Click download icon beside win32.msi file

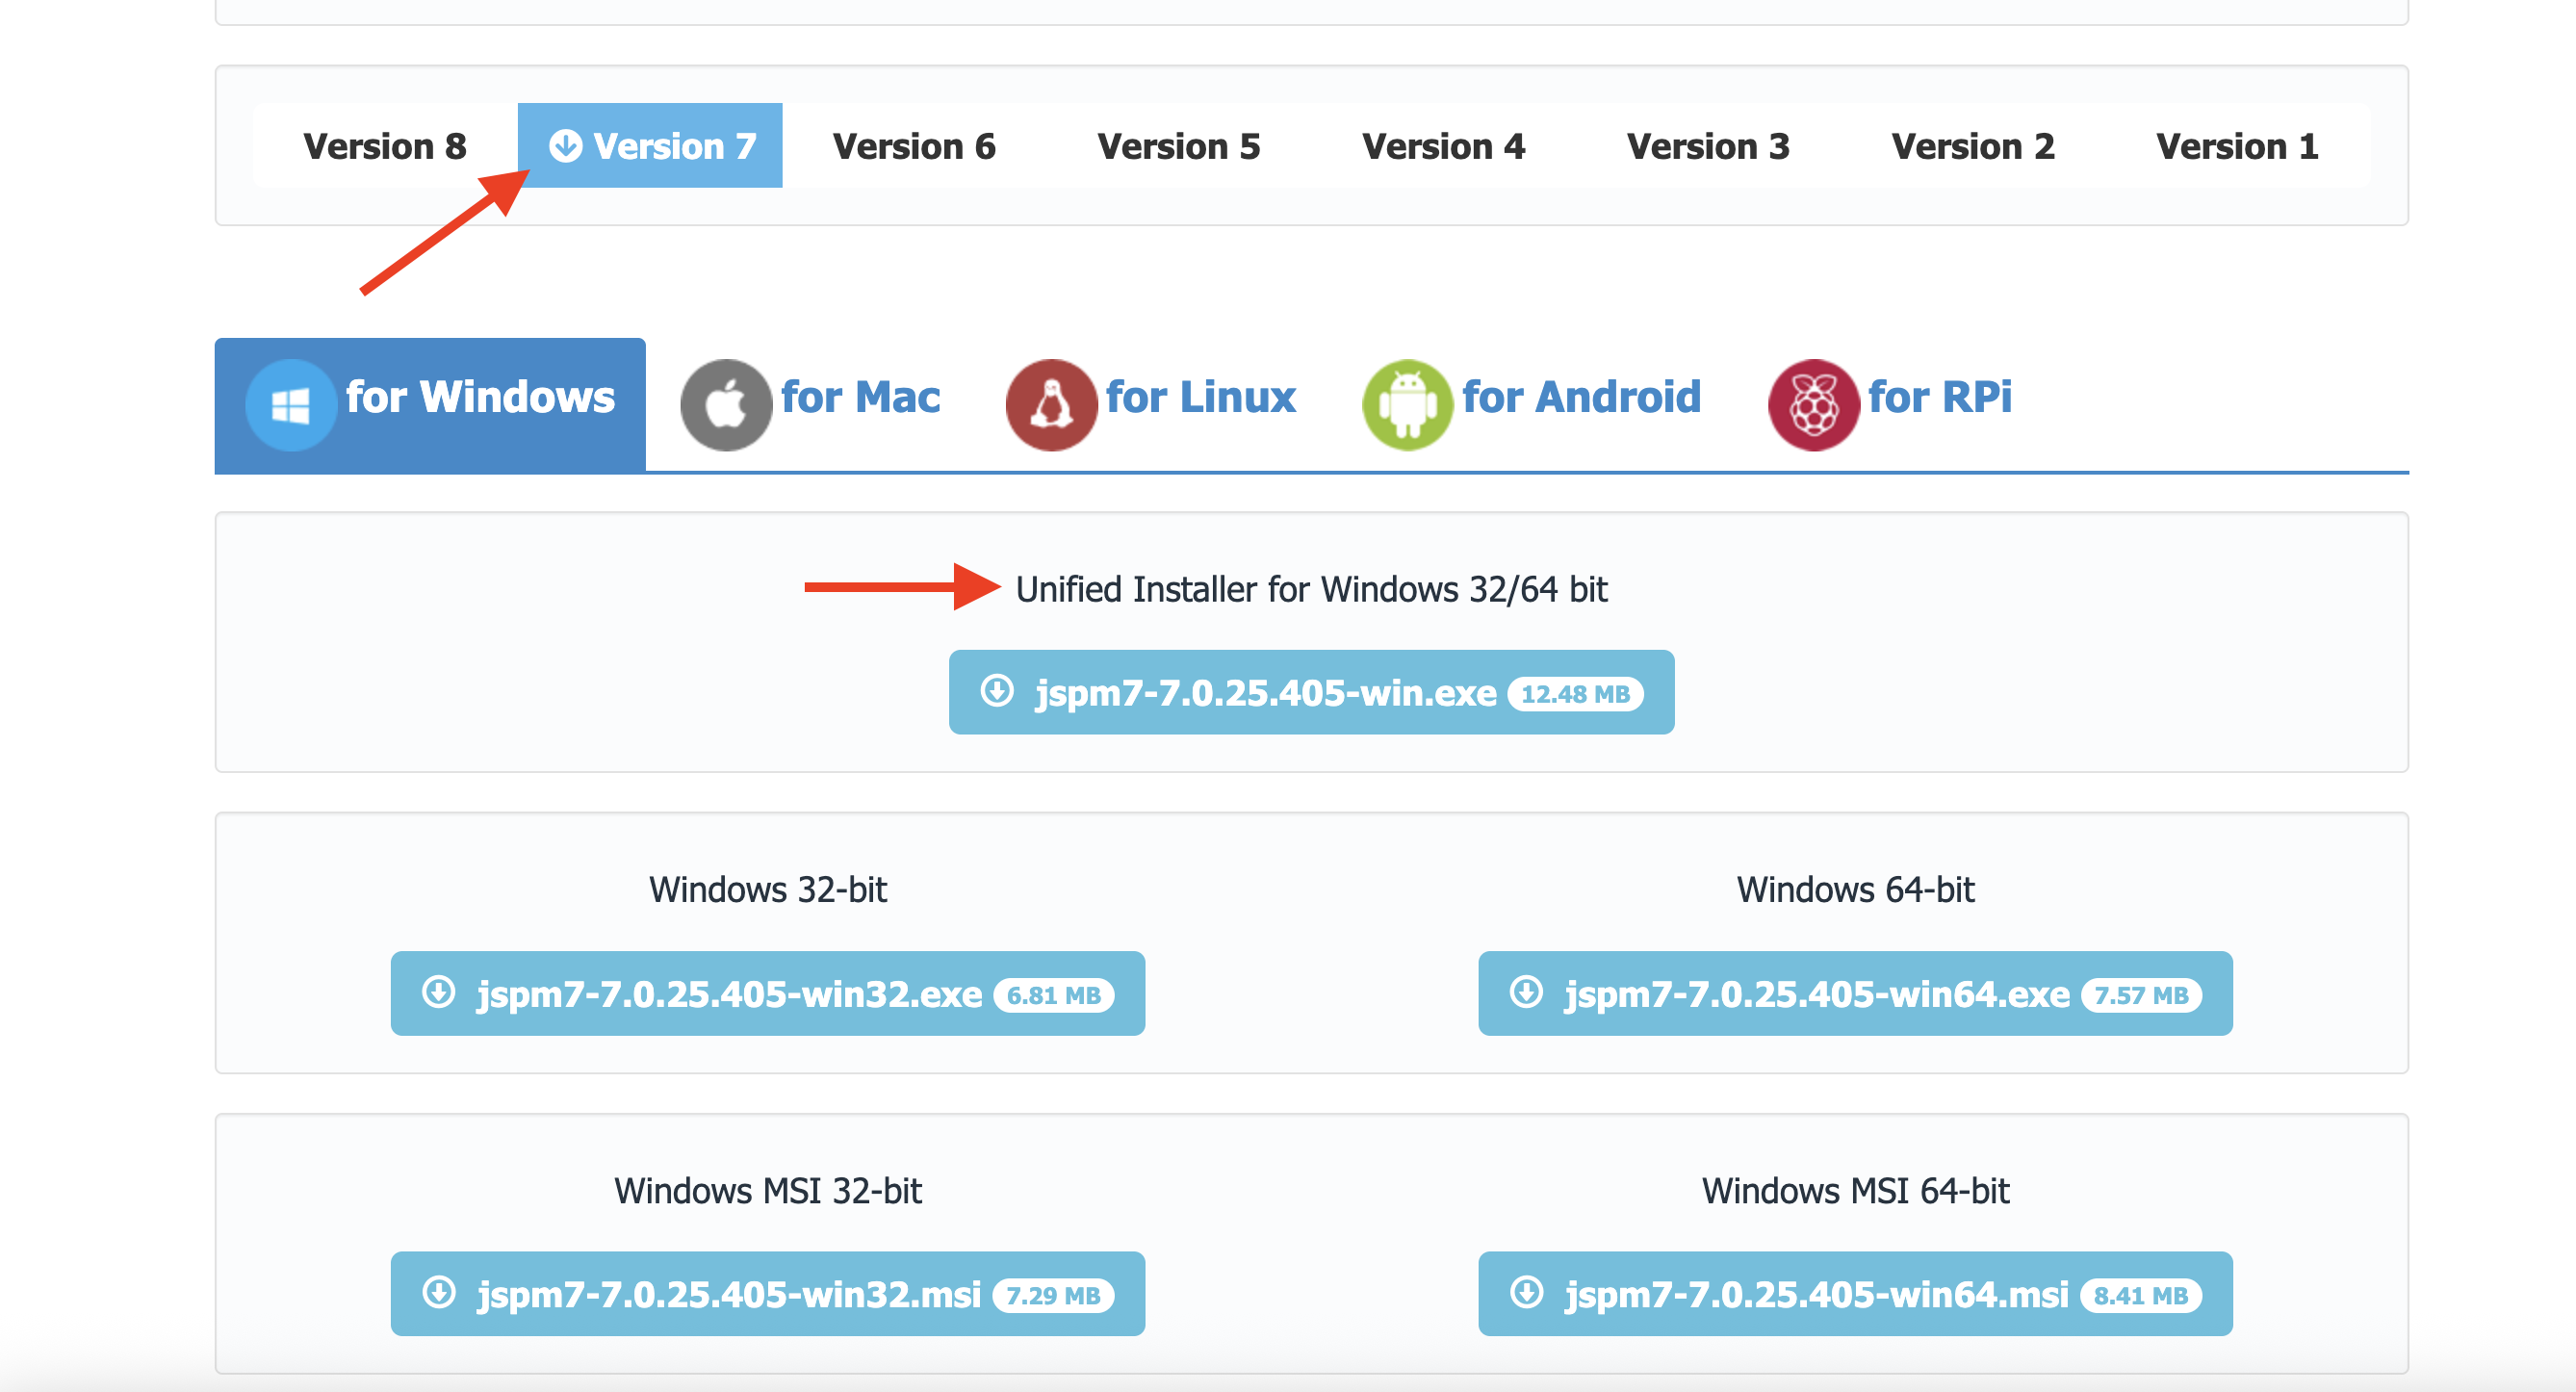tap(439, 1292)
